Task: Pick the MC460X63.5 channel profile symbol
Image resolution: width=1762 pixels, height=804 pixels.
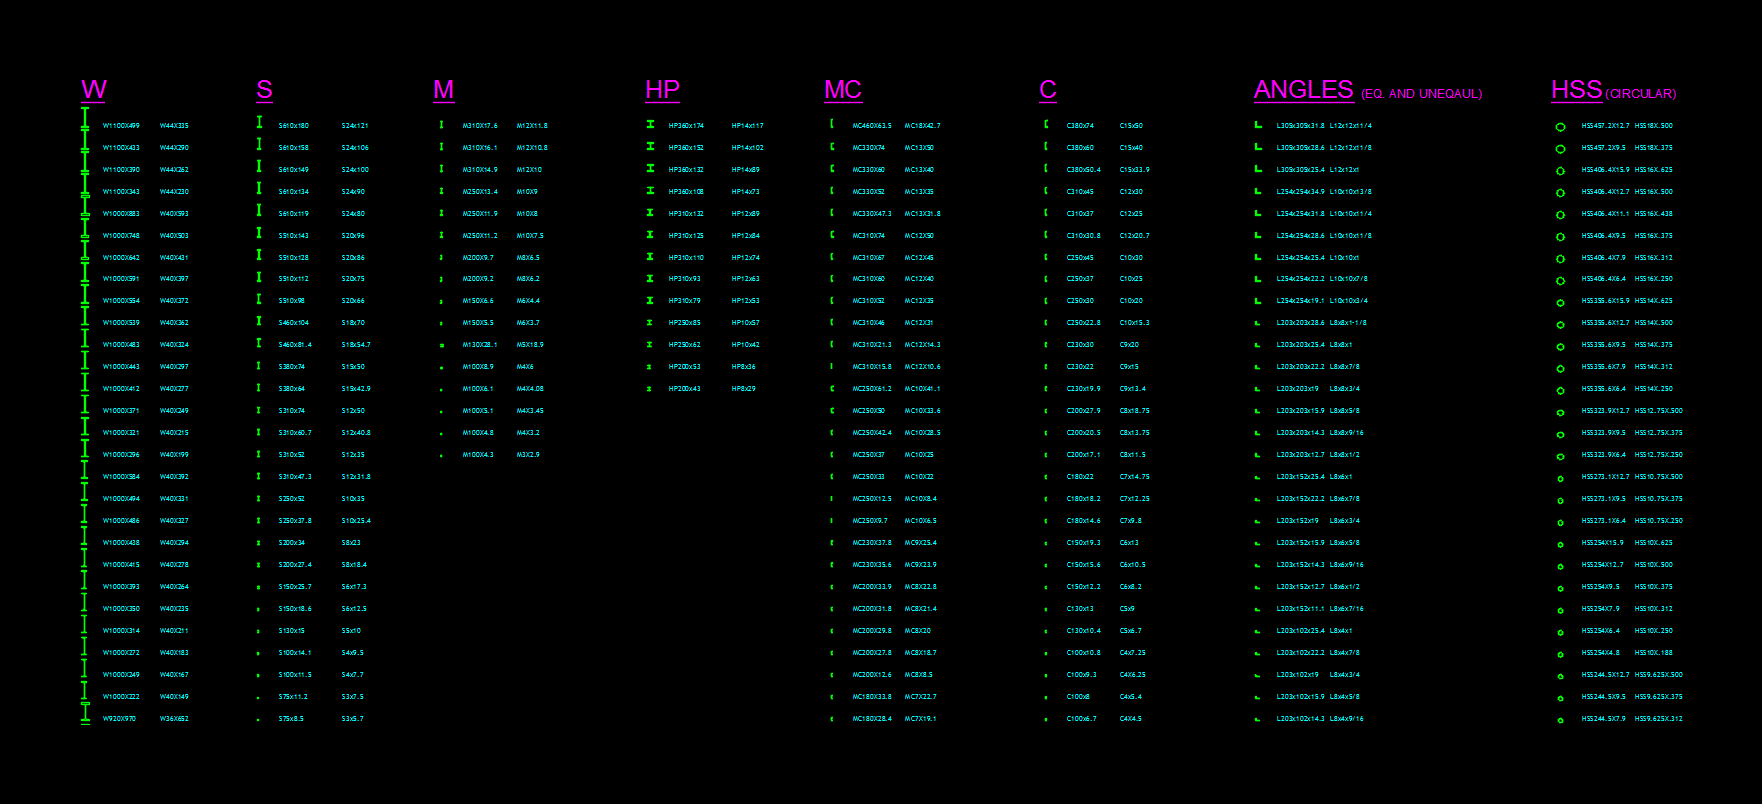Action: pos(832,124)
